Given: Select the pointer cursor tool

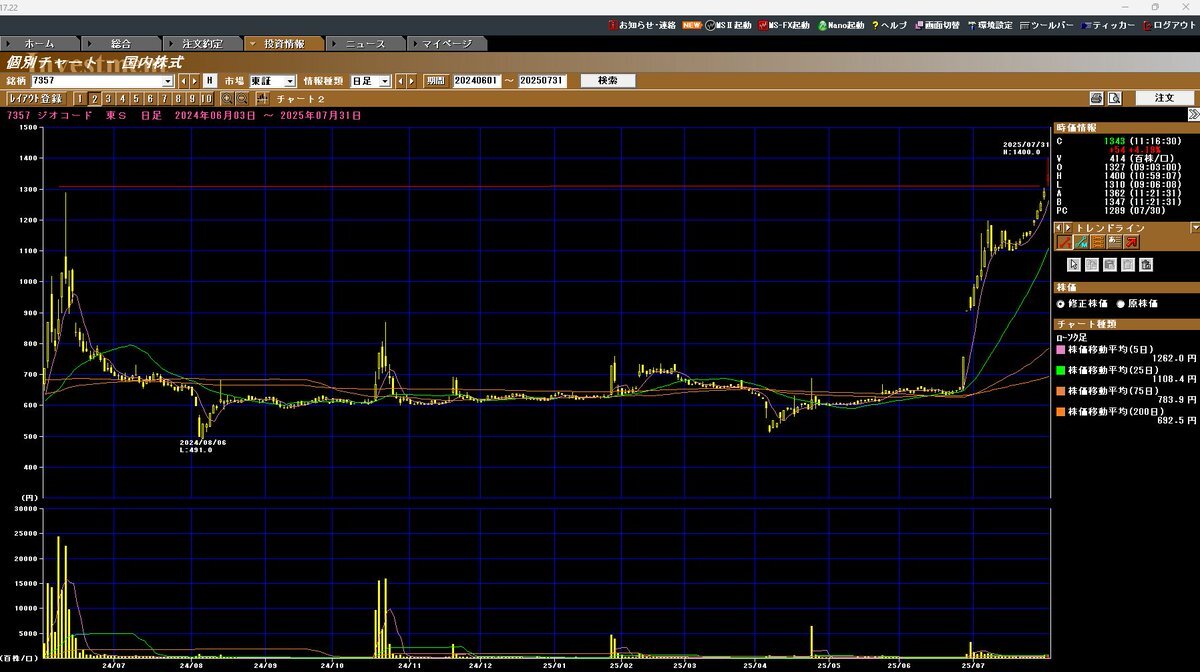Looking at the screenshot, I should click(1074, 265).
